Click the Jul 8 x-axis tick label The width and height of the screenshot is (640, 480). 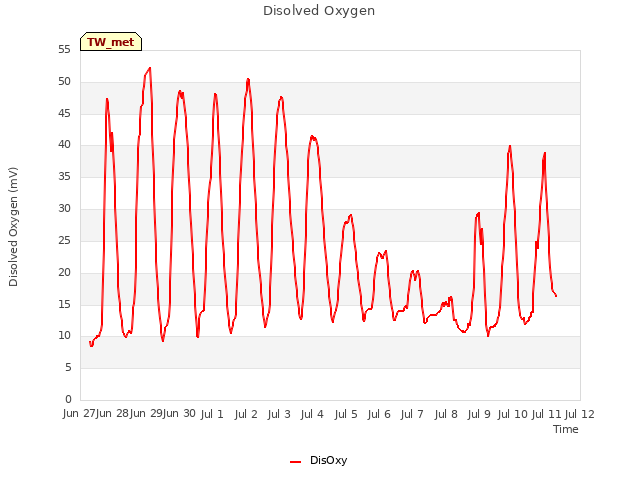pyautogui.click(x=446, y=414)
